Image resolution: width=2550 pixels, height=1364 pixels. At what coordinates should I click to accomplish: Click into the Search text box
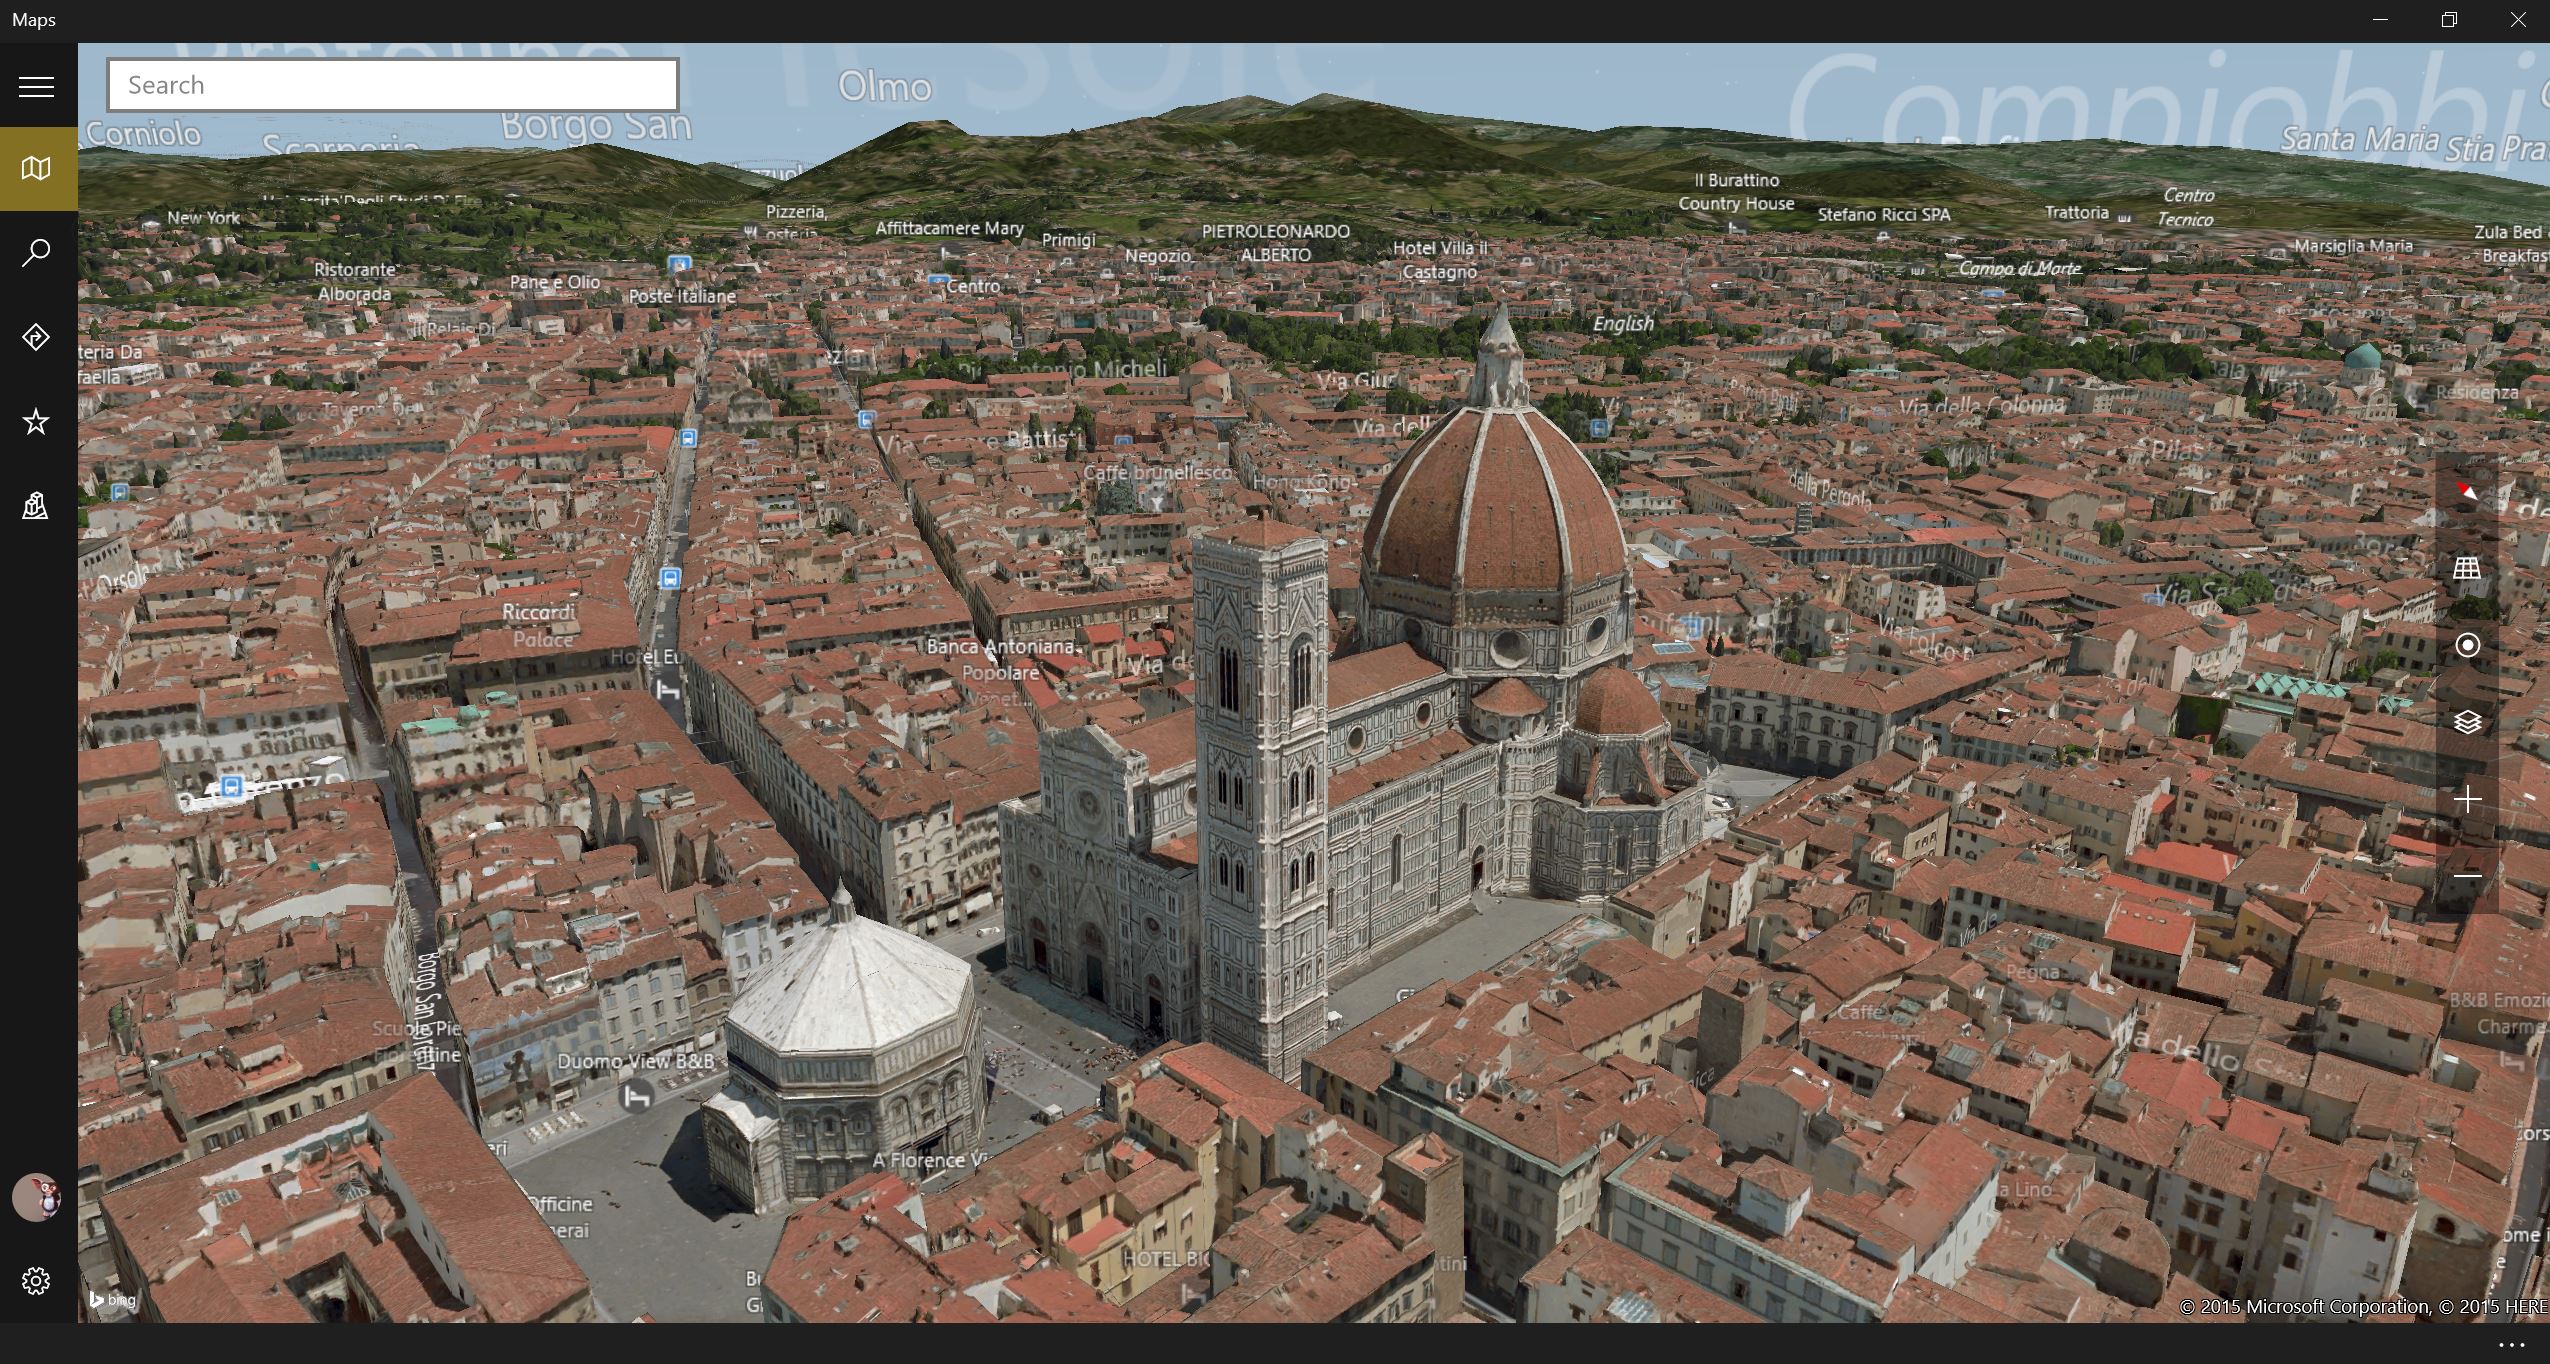(393, 85)
